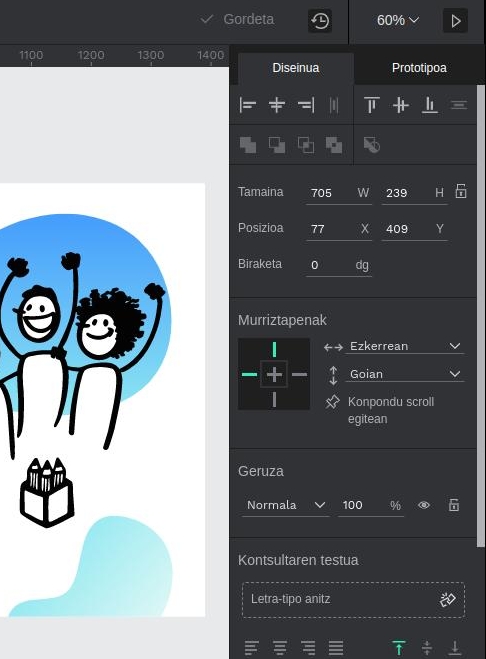Toggle layer visibility eye icon

click(x=424, y=505)
